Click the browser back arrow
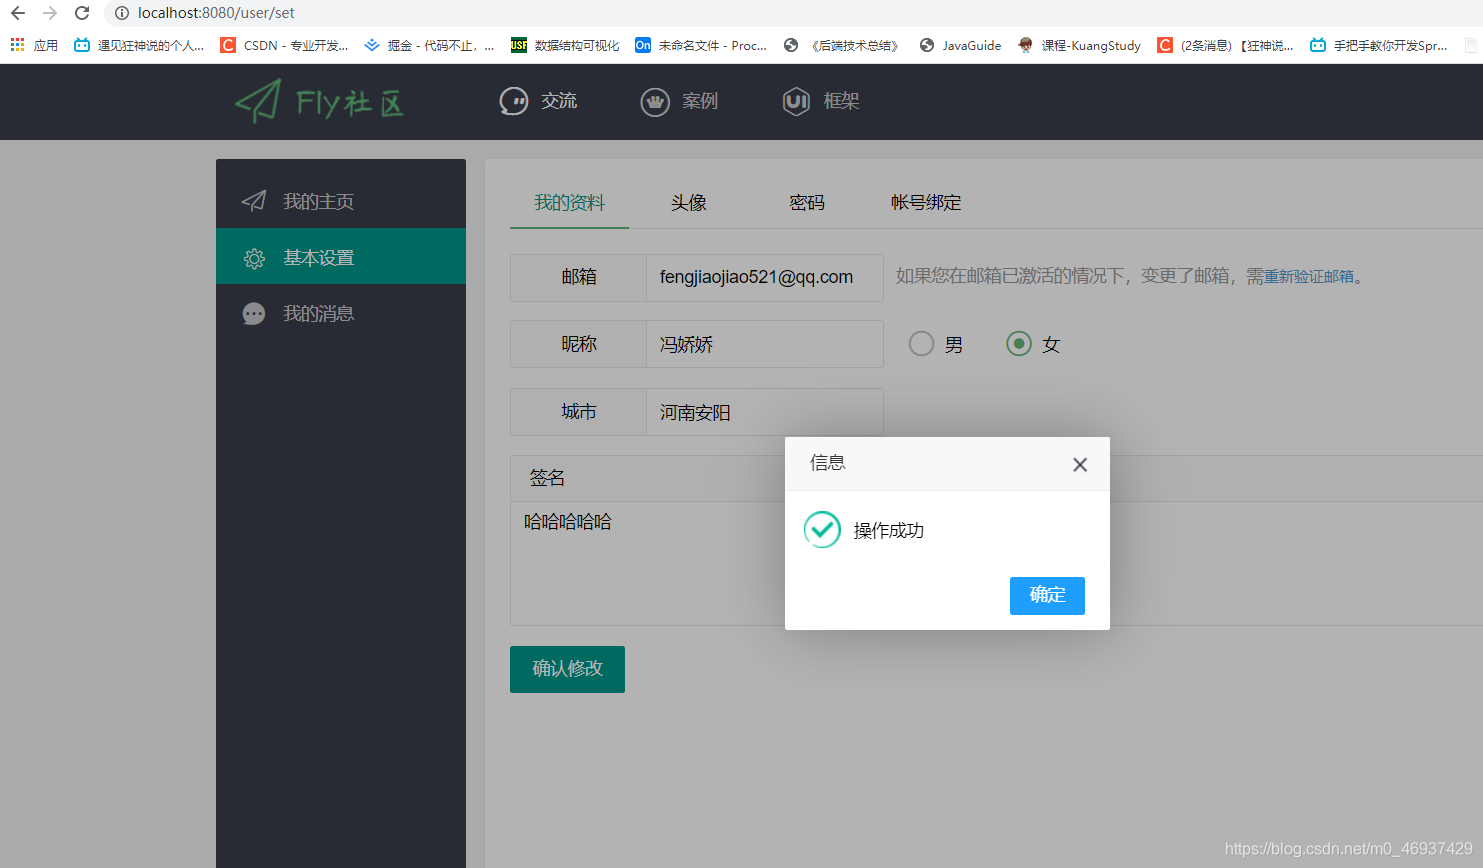 pyautogui.click(x=18, y=13)
